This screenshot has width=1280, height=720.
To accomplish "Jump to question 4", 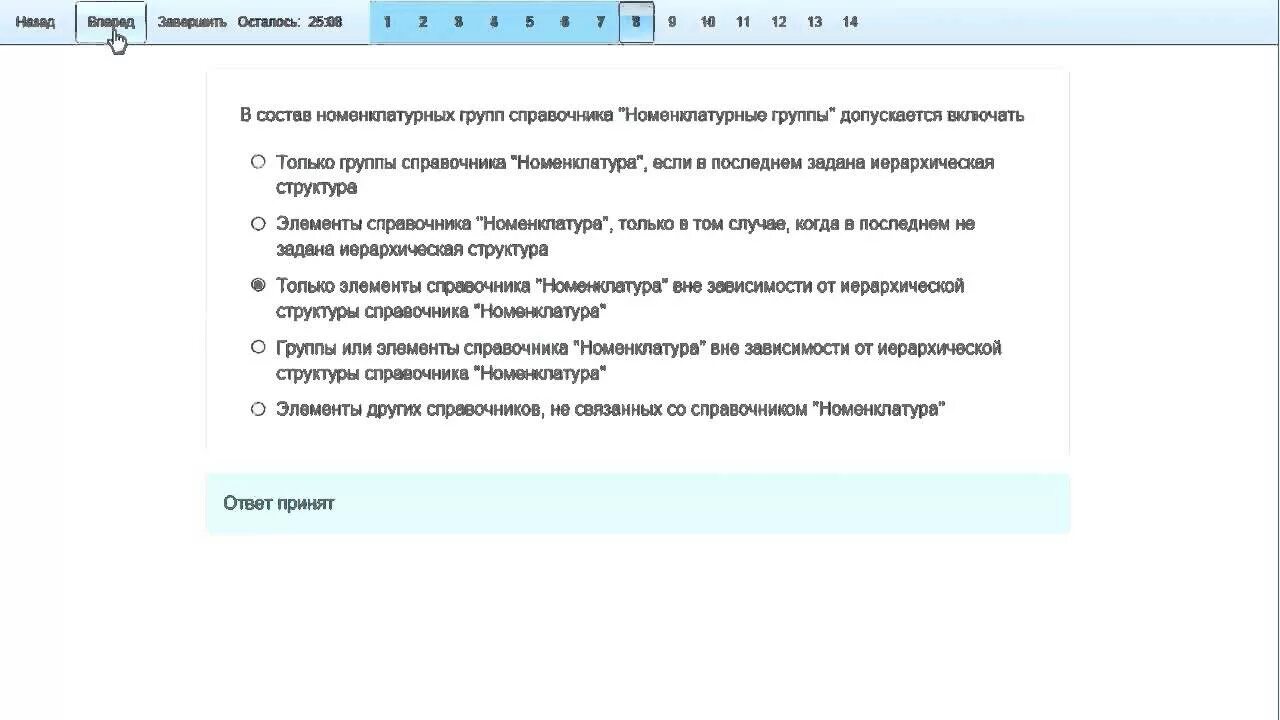I will coord(494,22).
